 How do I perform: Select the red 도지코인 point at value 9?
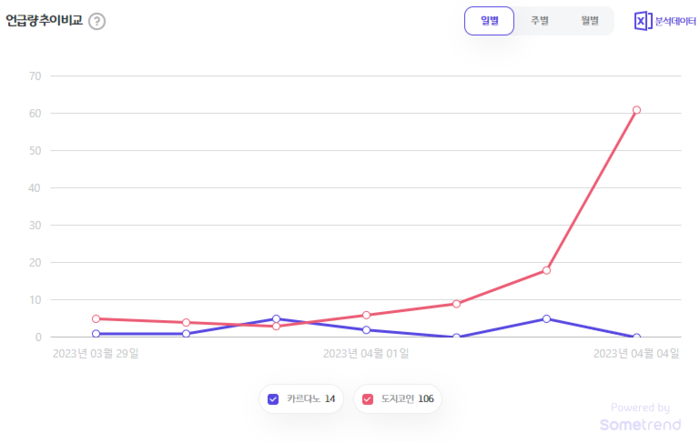[456, 304]
